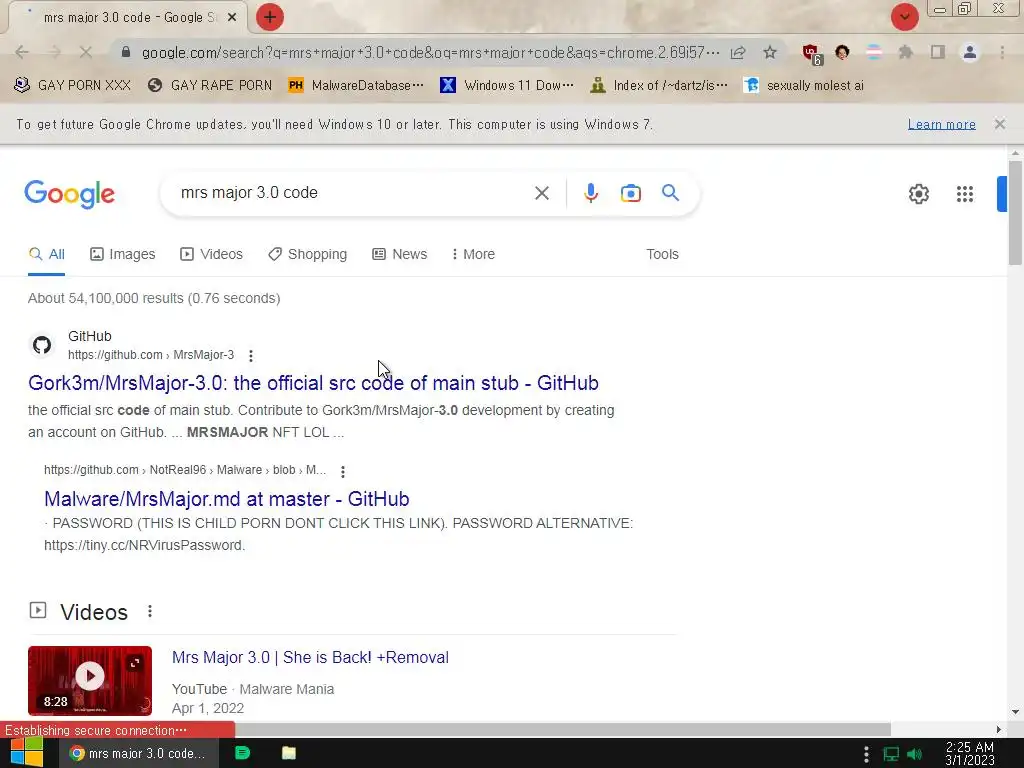This screenshot has width=1024, height=768.
Task: Switch to the News results tab
Action: [400, 254]
